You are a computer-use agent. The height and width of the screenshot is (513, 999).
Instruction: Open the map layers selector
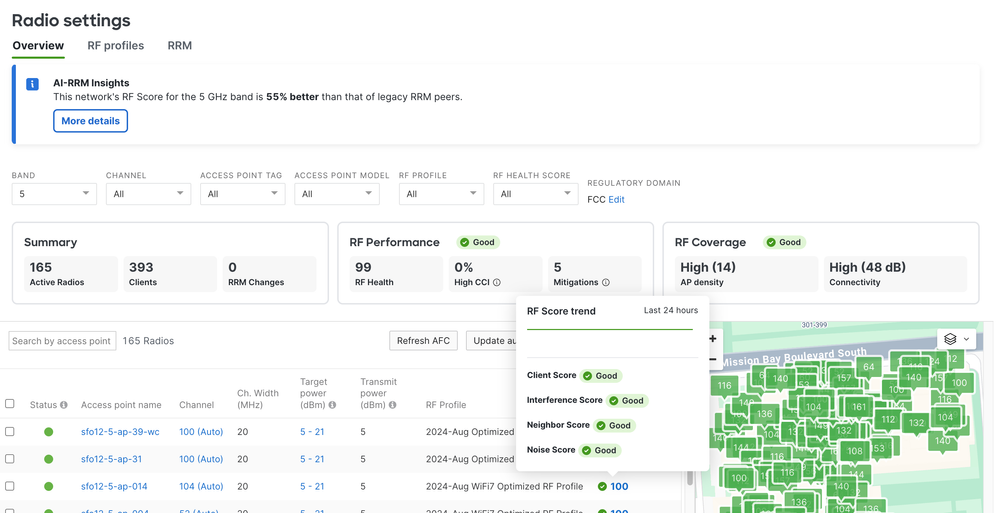pos(956,340)
